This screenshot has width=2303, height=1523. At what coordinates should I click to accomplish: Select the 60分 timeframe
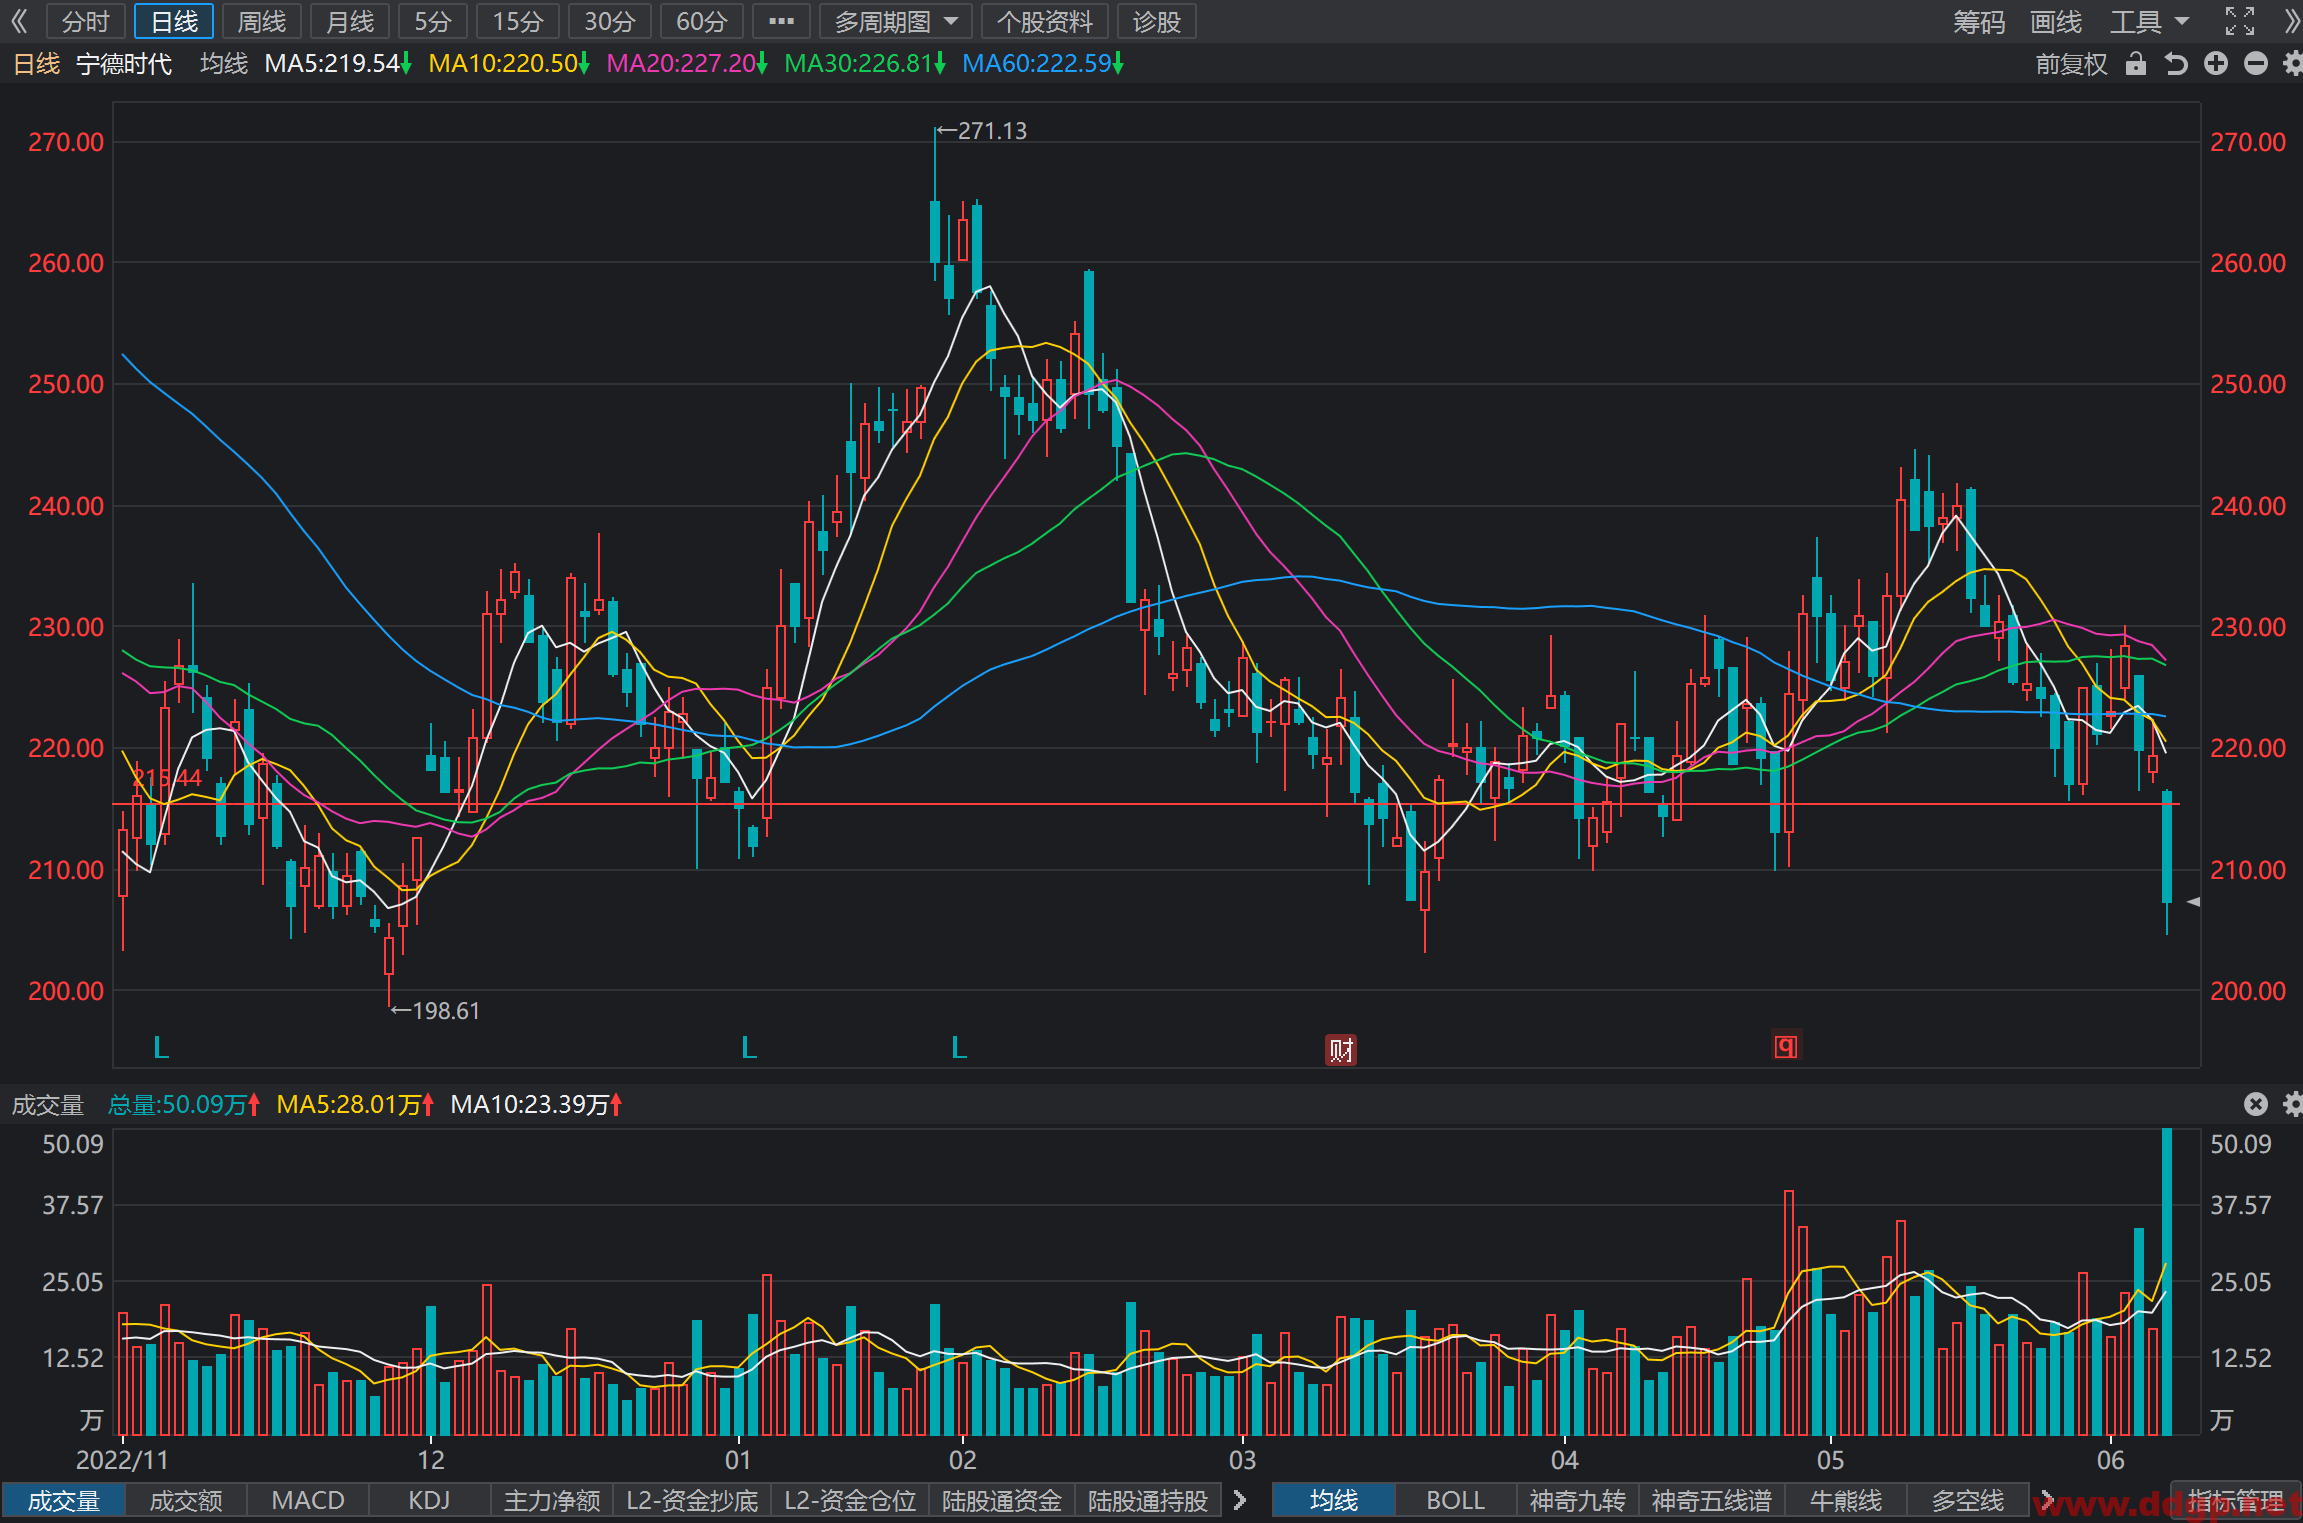(x=701, y=21)
